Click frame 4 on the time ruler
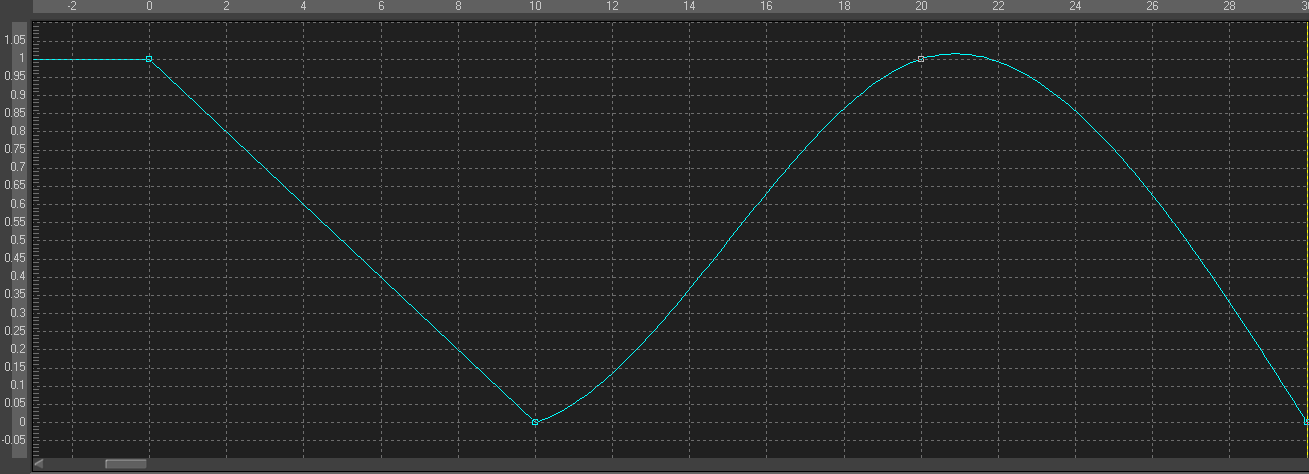 tap(304, 6)
